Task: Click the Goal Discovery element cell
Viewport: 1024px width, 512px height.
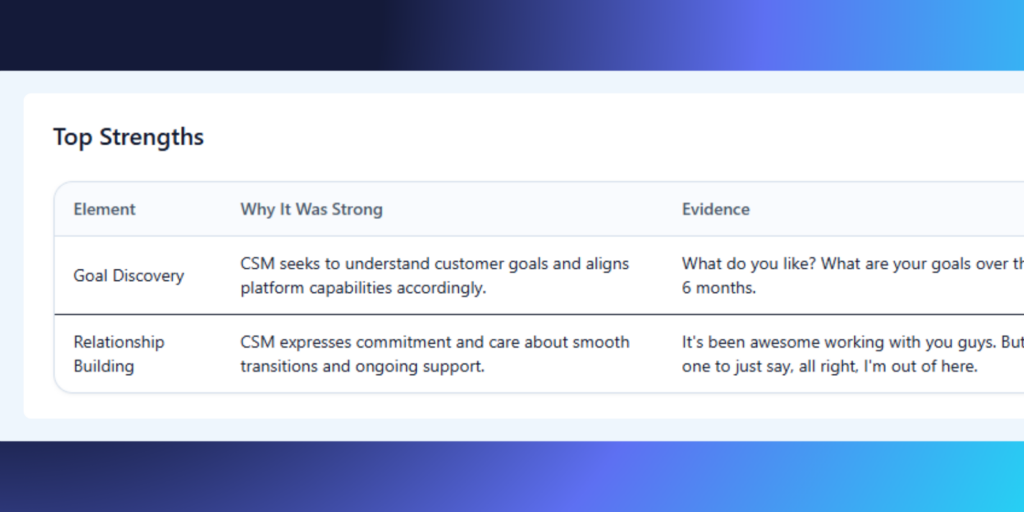Action: tap(129, 276)
